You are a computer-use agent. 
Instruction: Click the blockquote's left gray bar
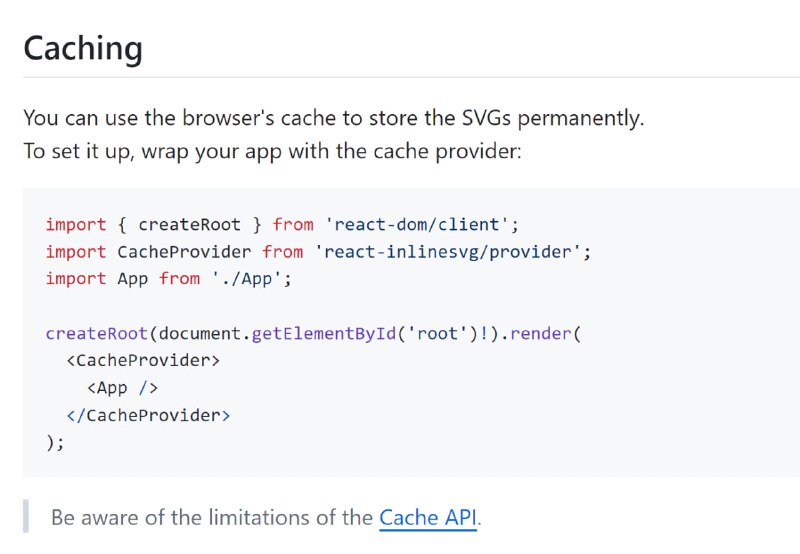26,516
